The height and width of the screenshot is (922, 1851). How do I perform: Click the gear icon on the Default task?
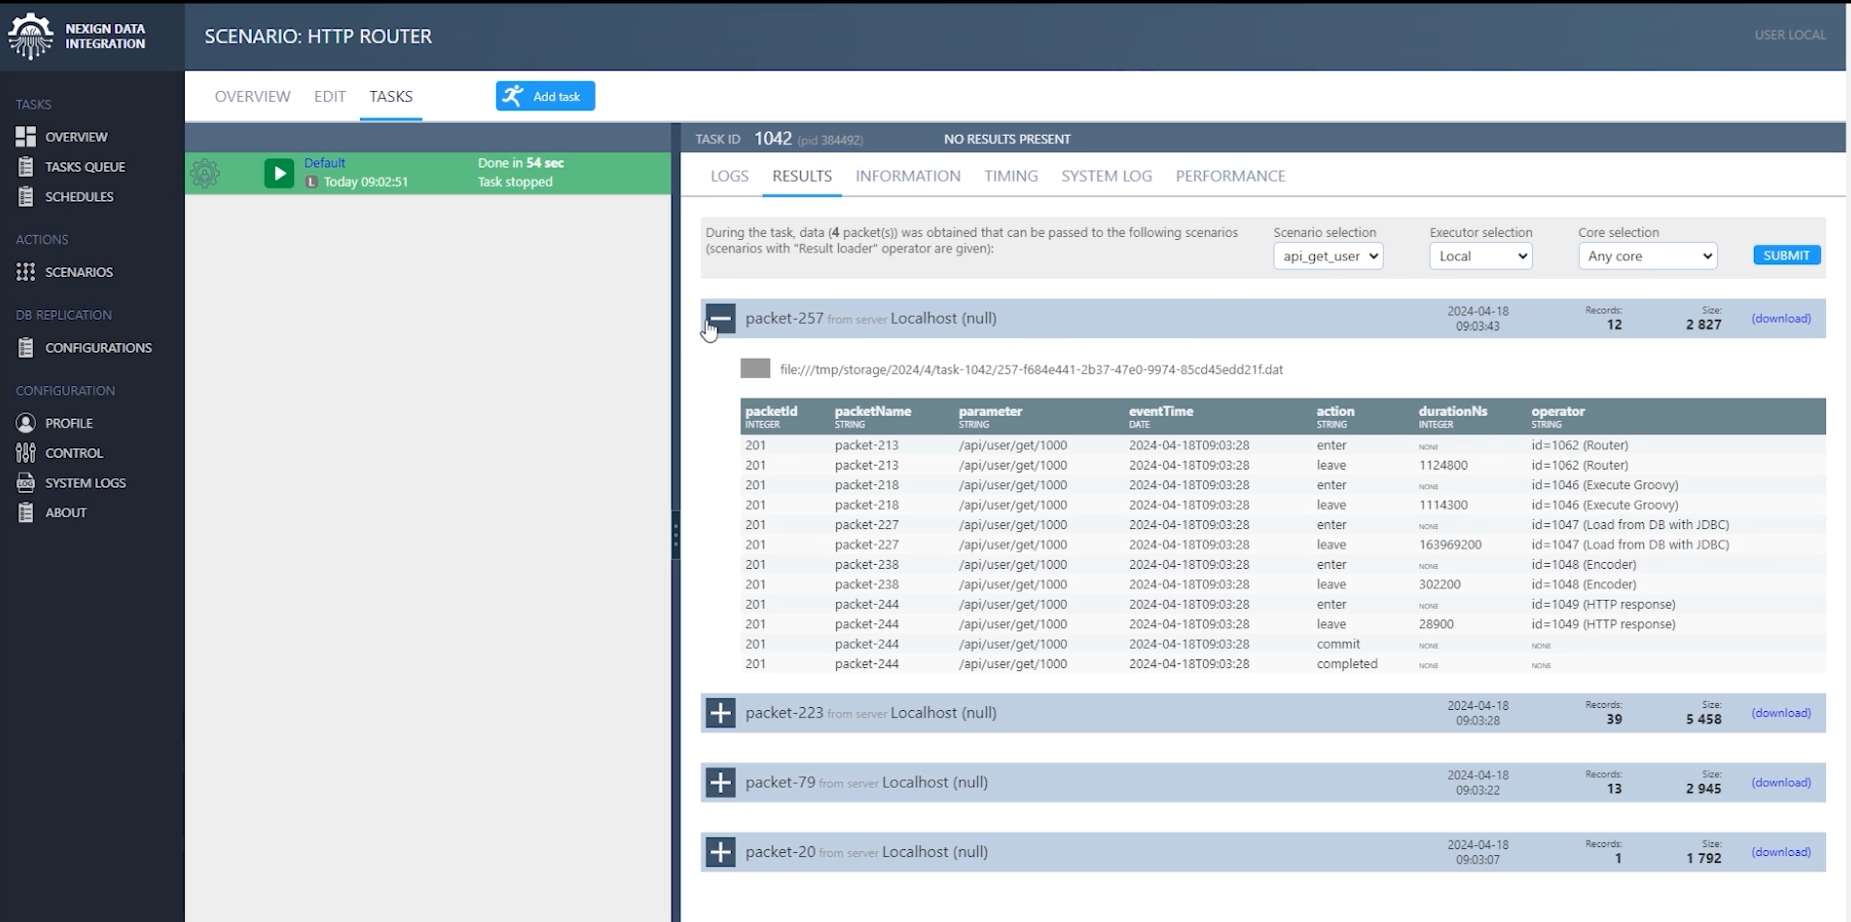[x=206, y=173]
